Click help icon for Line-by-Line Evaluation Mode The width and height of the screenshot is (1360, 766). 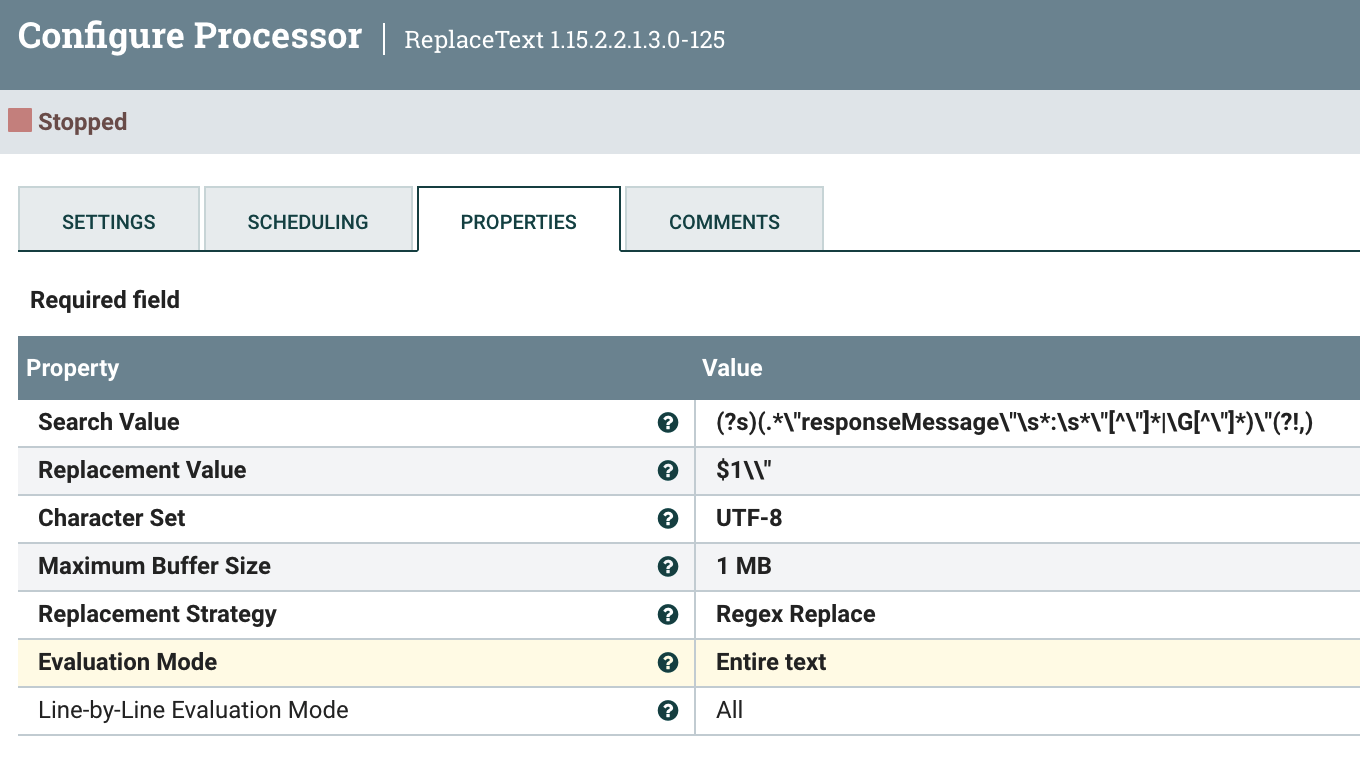tap(668, 711)
